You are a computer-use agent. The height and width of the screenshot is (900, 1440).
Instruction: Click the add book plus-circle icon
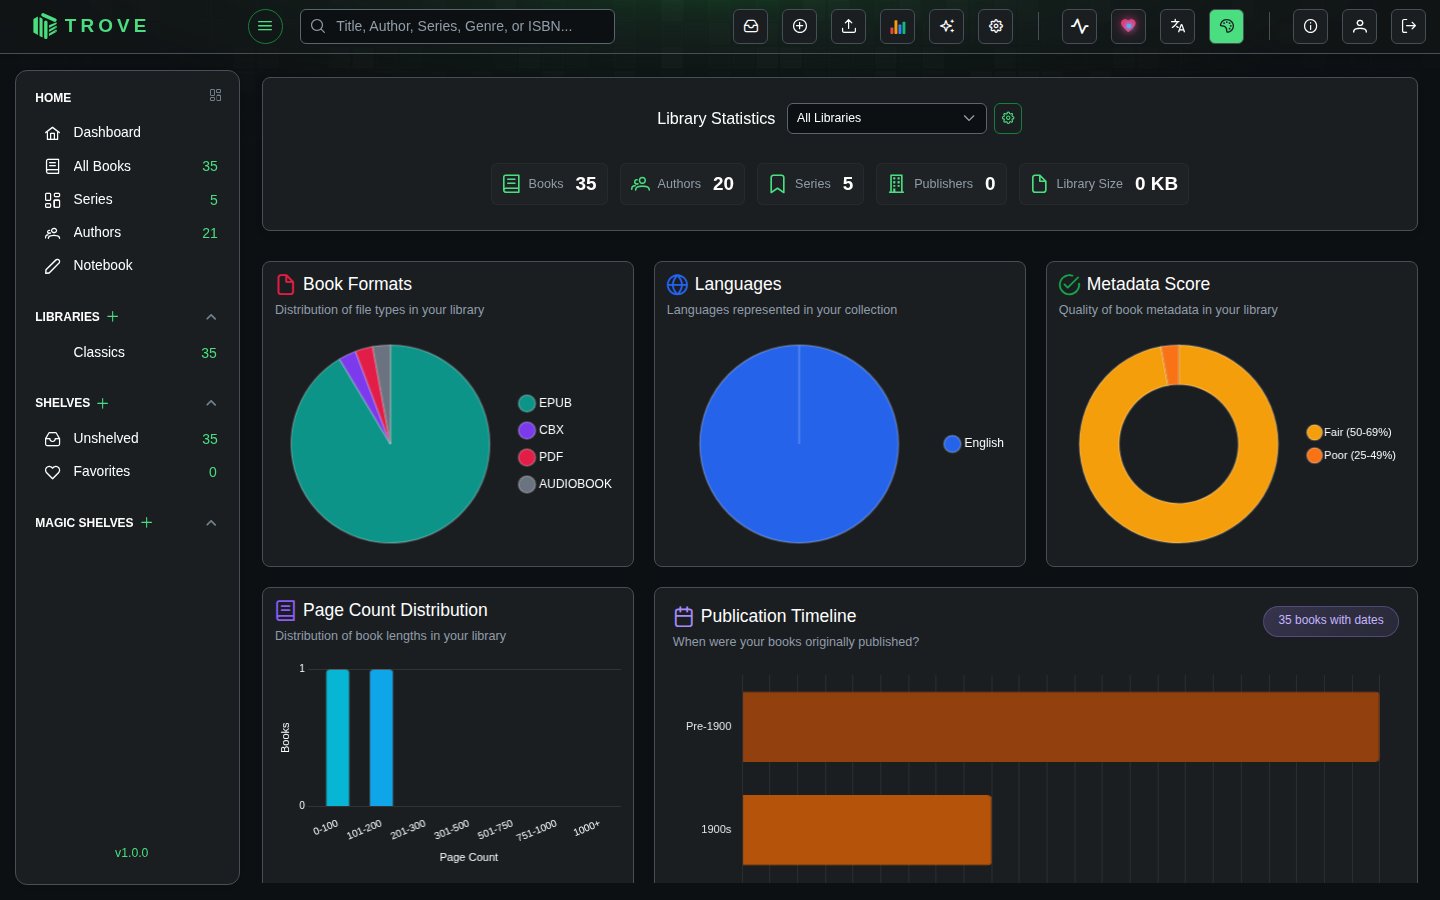[x=800, y=26]
